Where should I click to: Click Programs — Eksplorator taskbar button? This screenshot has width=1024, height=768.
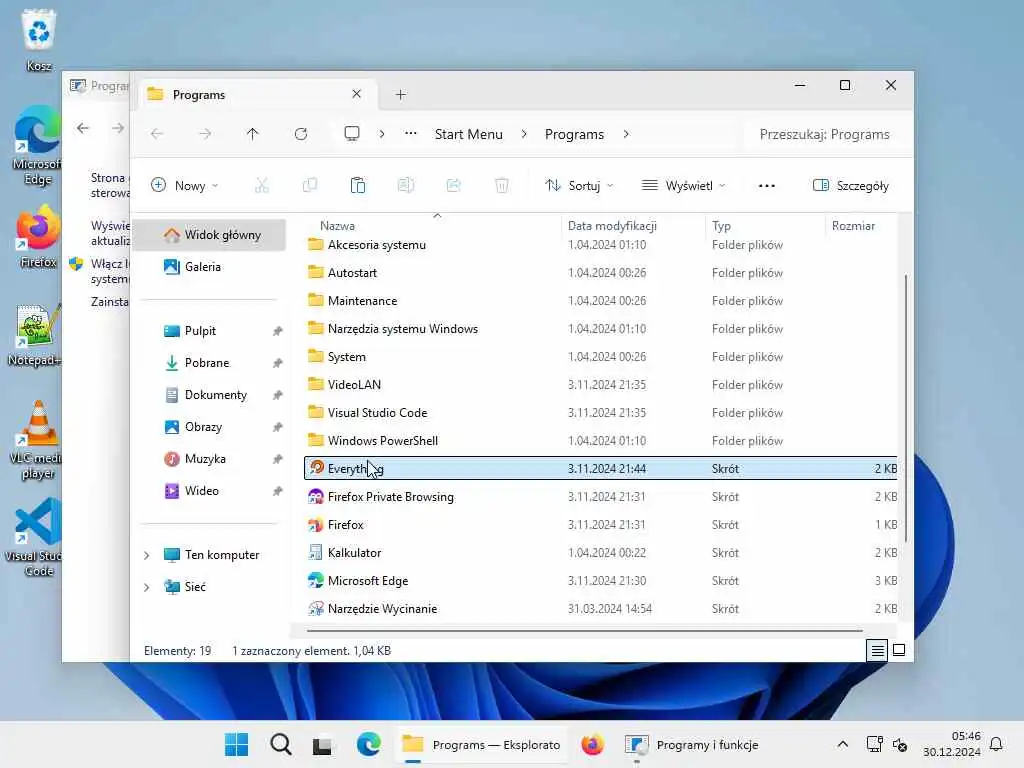pos(481,744)
